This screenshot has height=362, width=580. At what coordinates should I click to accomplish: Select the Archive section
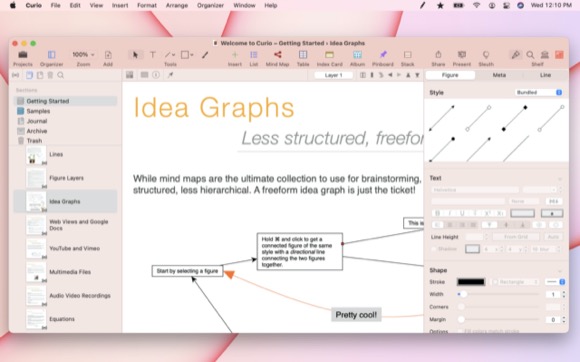[x=37, y=131]
